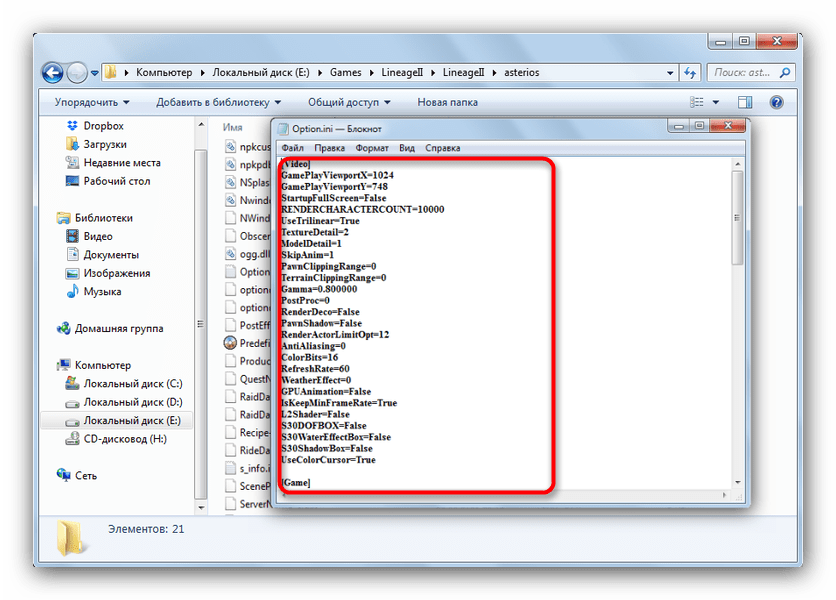
Task: Click navigation pane scrollbar down arrow
Action: tap(201, 508)
